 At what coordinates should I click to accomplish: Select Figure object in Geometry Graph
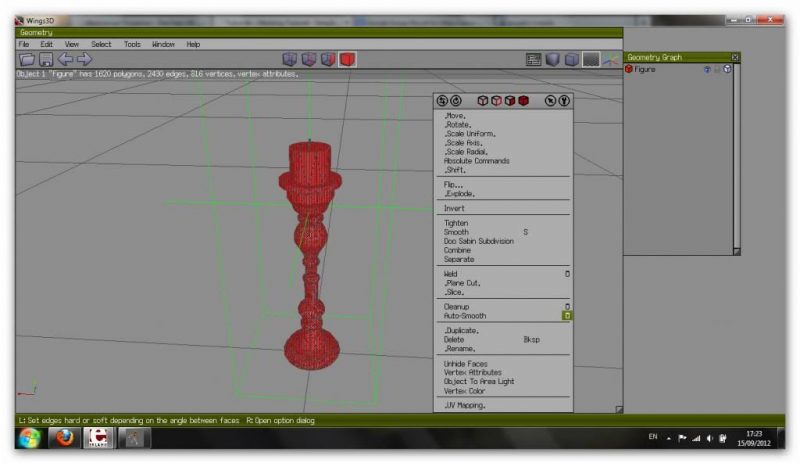(x=645, y=69)
